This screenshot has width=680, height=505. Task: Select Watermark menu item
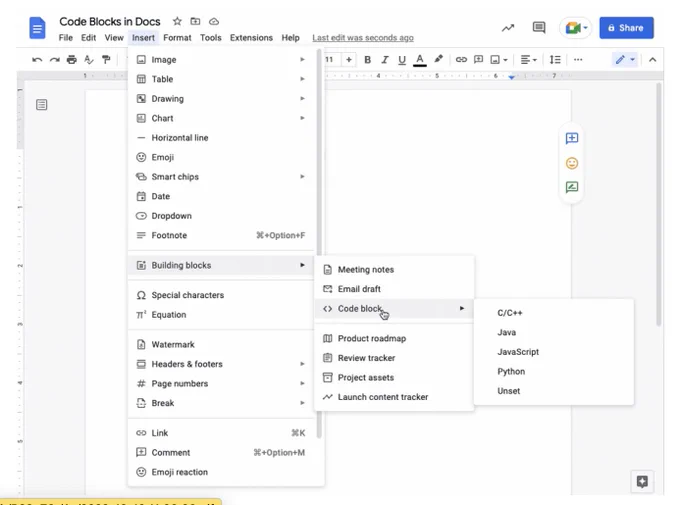pos(221,344)
